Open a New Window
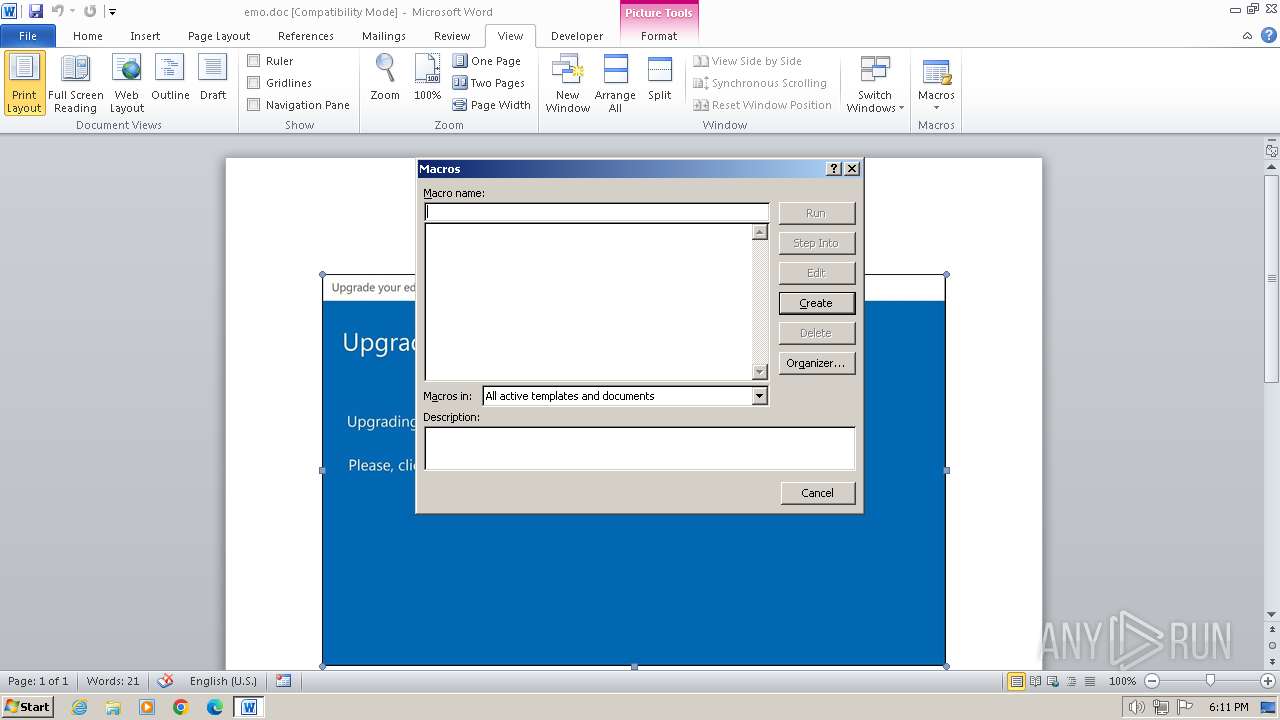The height and width of the screenshot is (720, 1280). click(567, 84)
